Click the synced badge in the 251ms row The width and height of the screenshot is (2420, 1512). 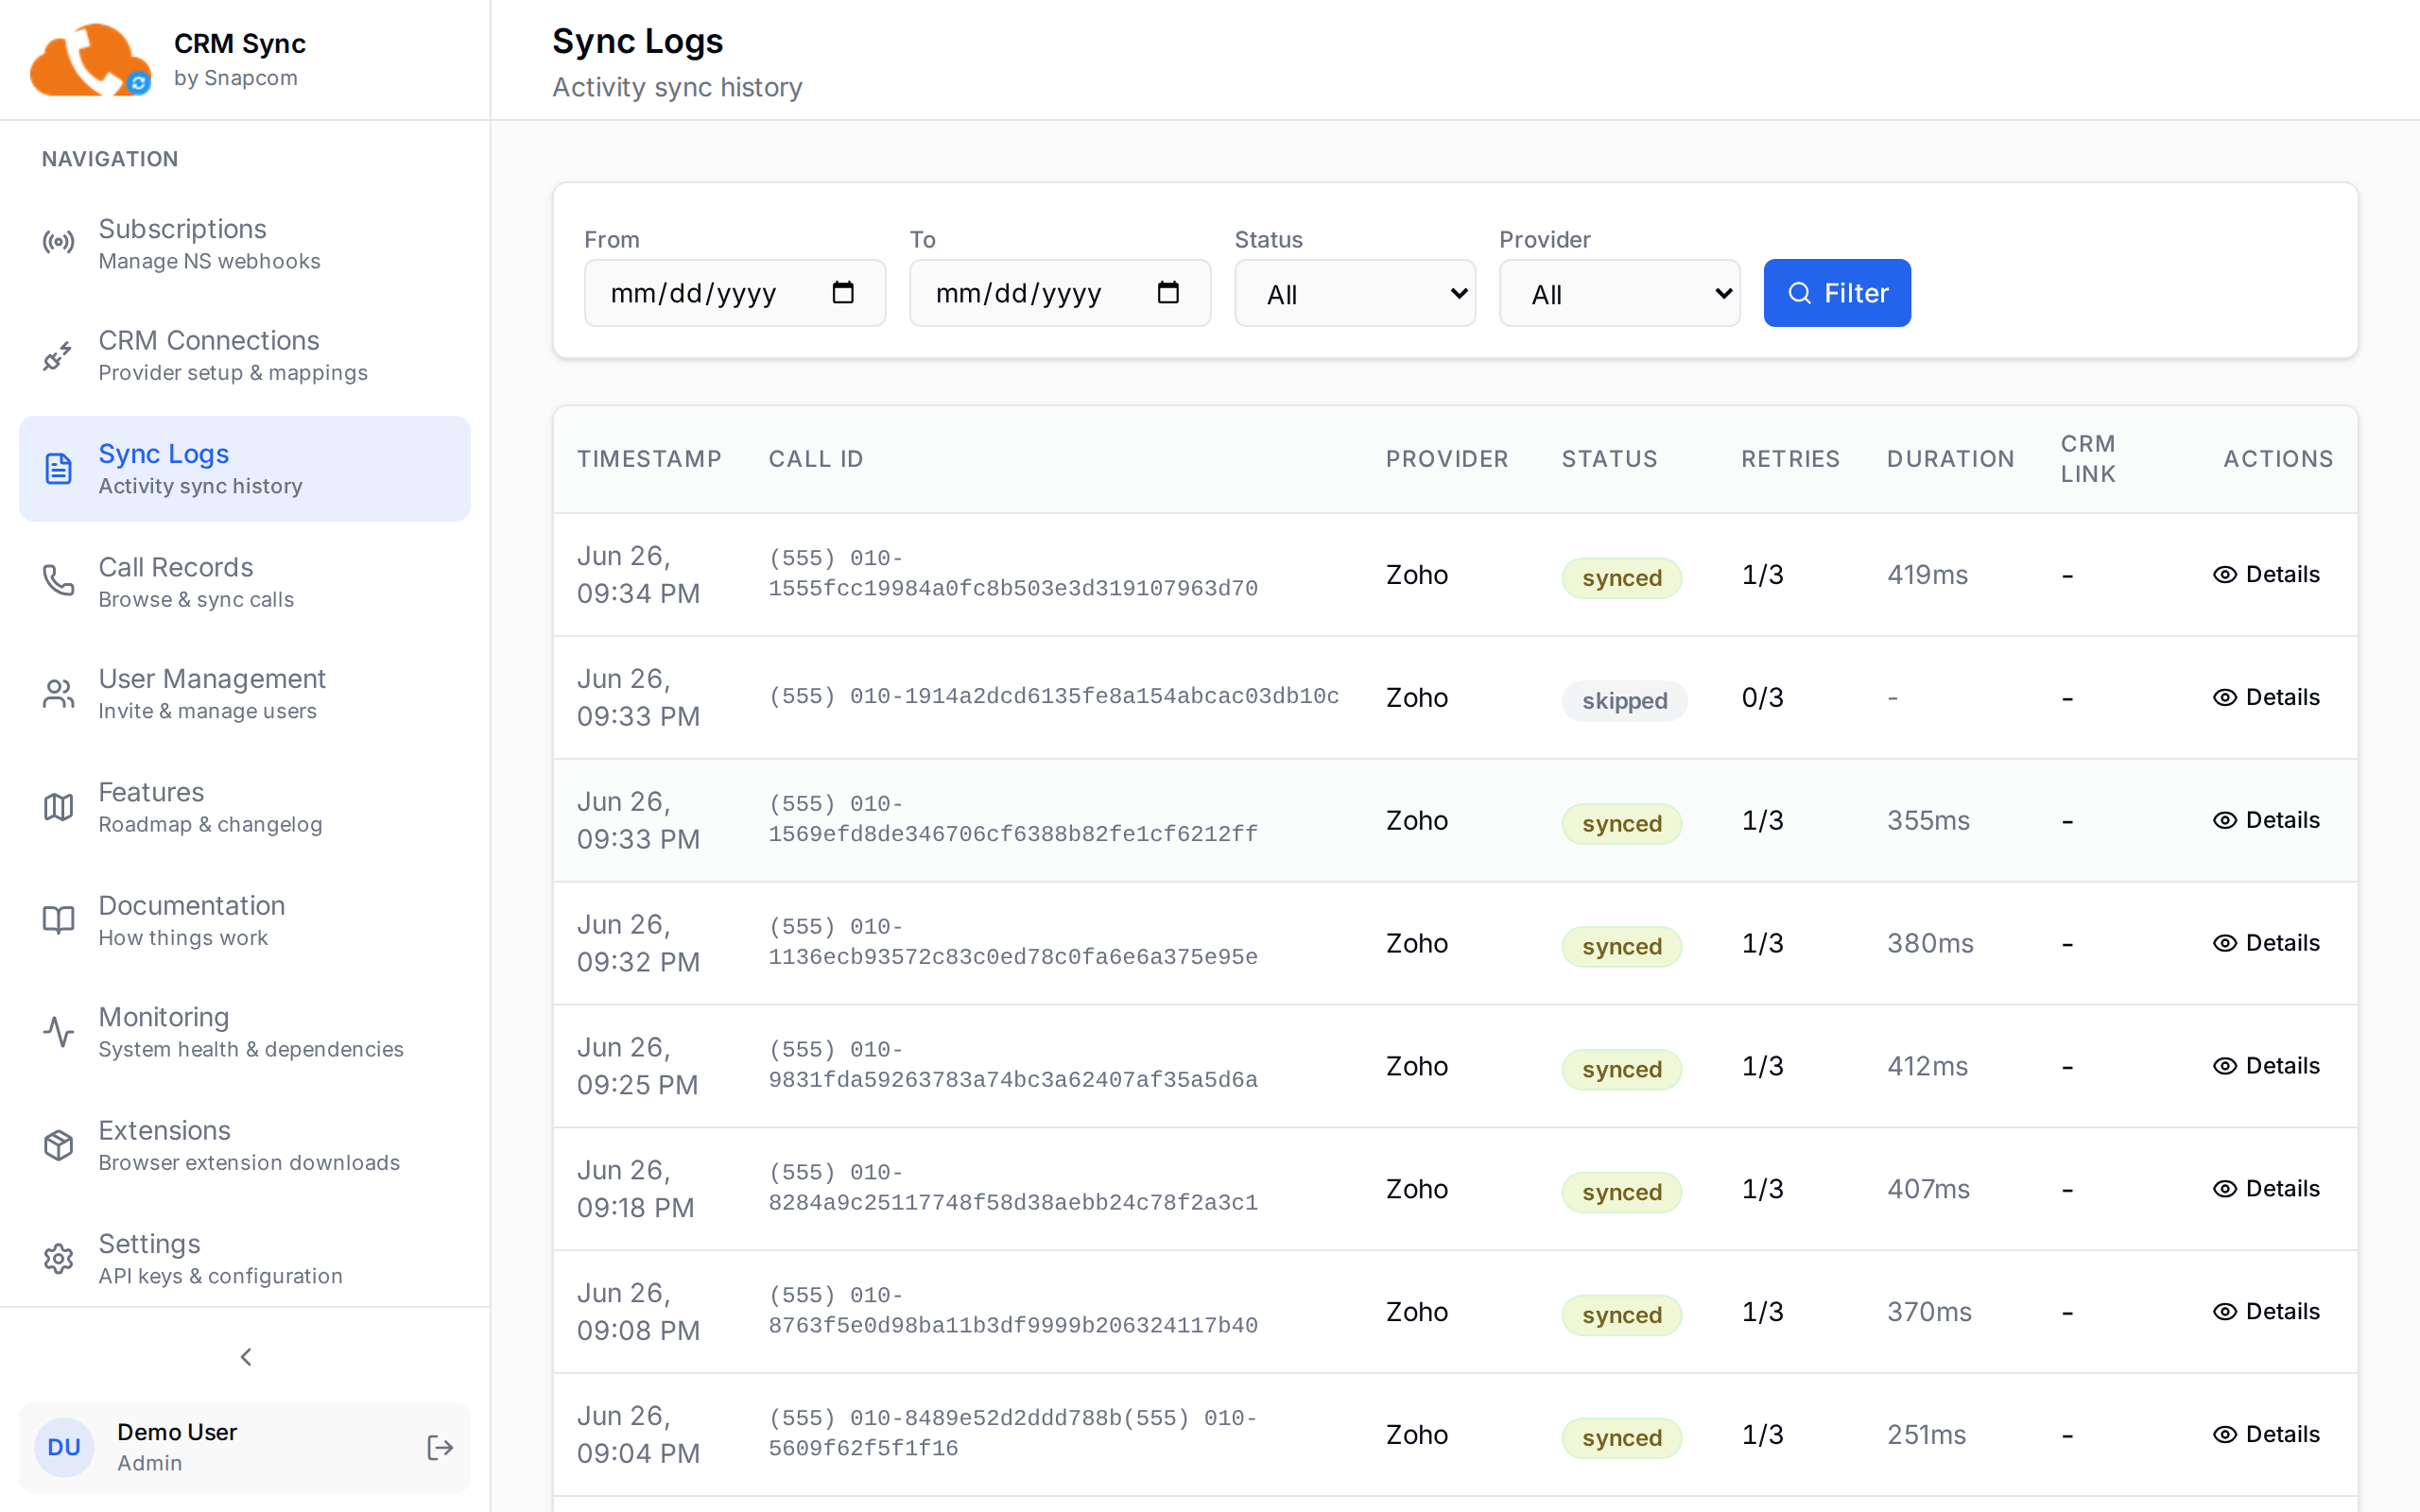(x=1621, y=1438)
